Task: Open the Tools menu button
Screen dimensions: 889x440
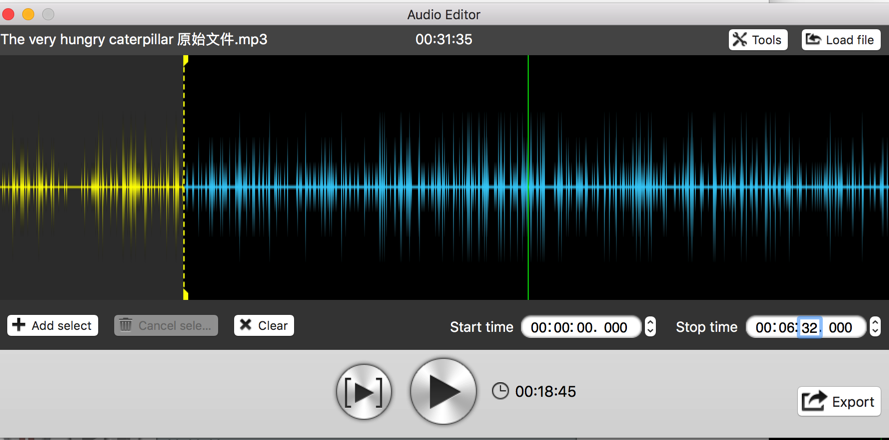Action: 757,40
